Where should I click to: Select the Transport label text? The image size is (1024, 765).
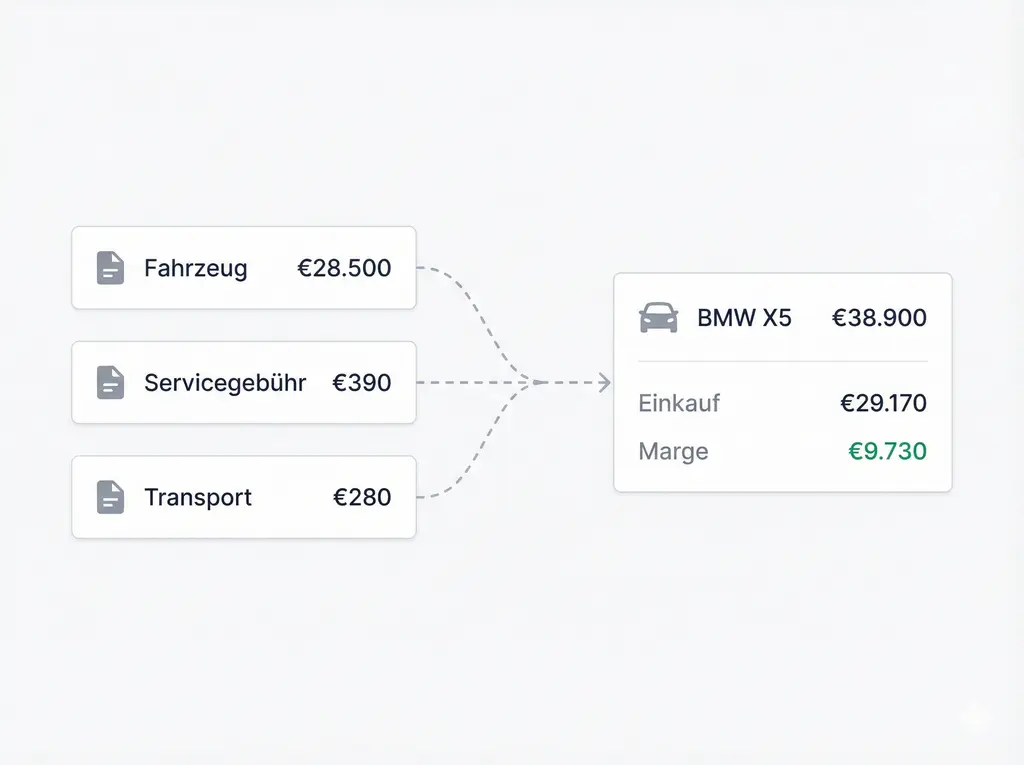tap(198, 497)
